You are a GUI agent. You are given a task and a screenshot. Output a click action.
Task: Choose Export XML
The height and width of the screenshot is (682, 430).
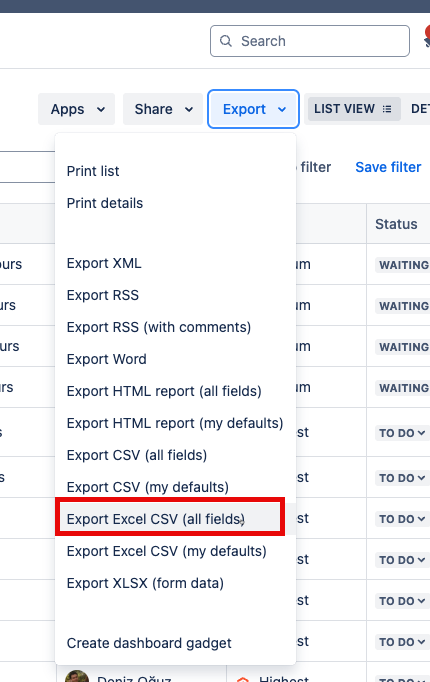pyautogui.click(x=176, y=263)
